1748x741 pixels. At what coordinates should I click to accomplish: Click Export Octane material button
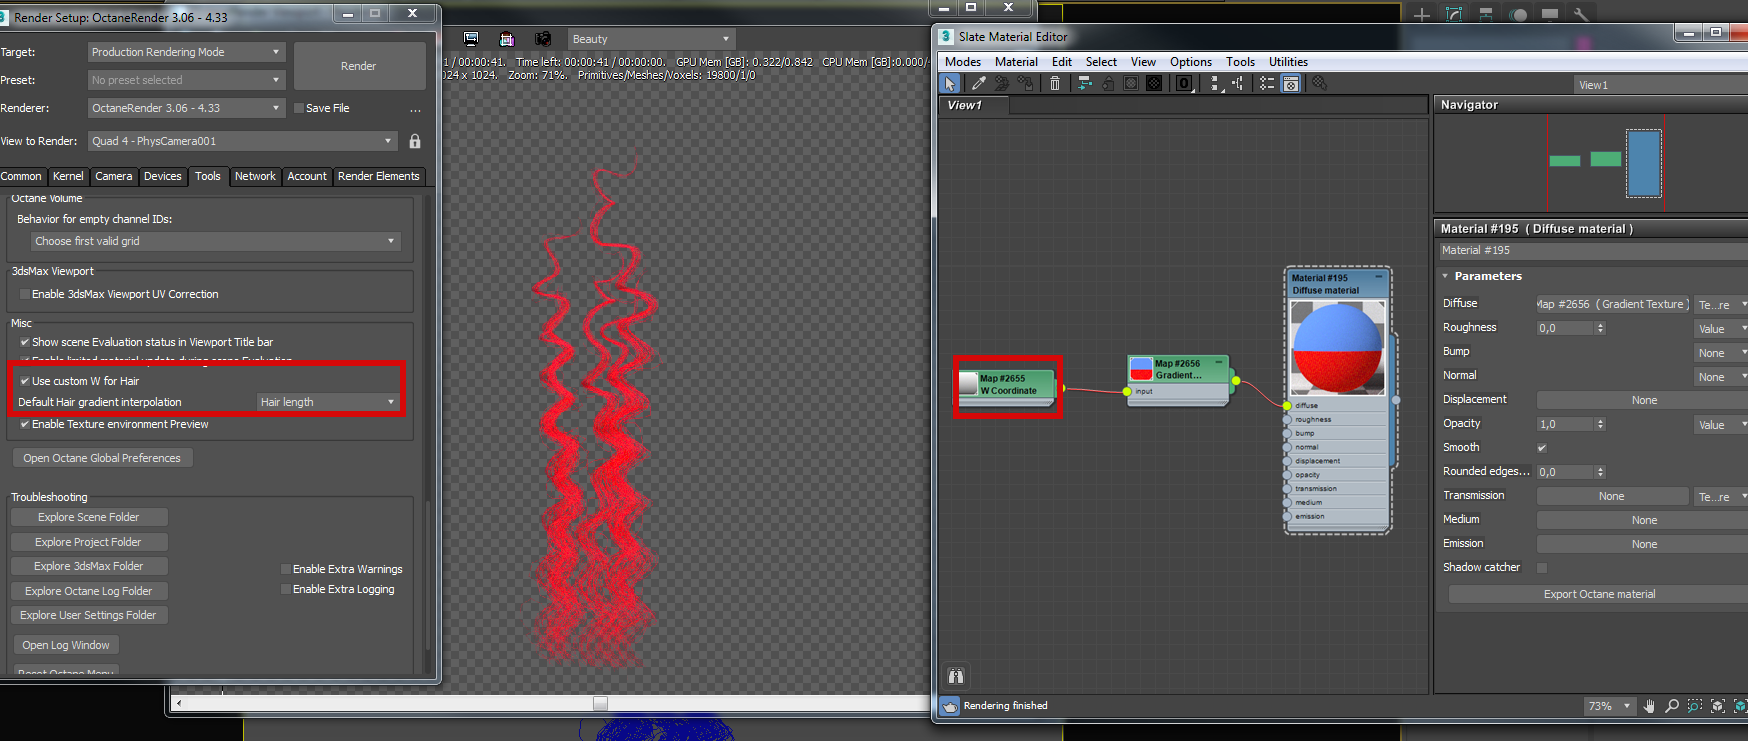pos(1599,594)
